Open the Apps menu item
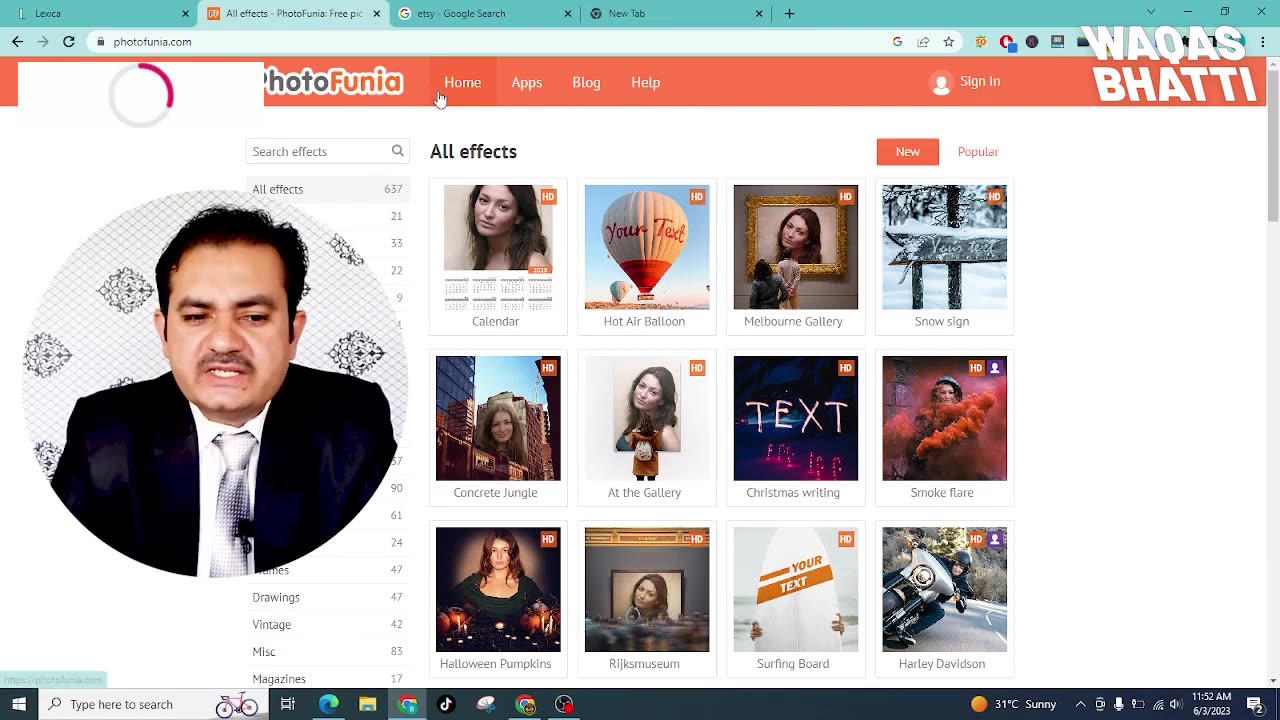1280x720 pixels. tap(526, 83)
